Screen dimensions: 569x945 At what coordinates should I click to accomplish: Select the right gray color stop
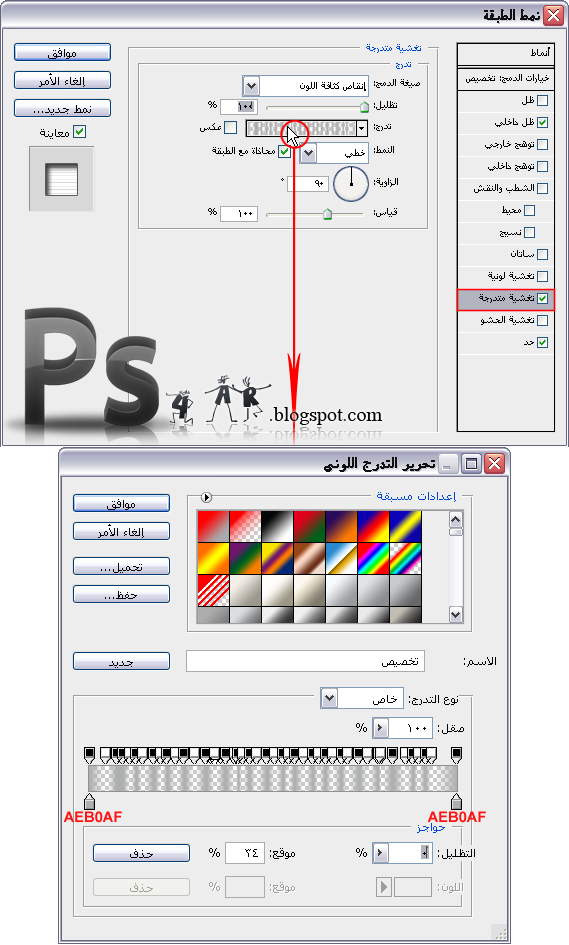(456, 801)
